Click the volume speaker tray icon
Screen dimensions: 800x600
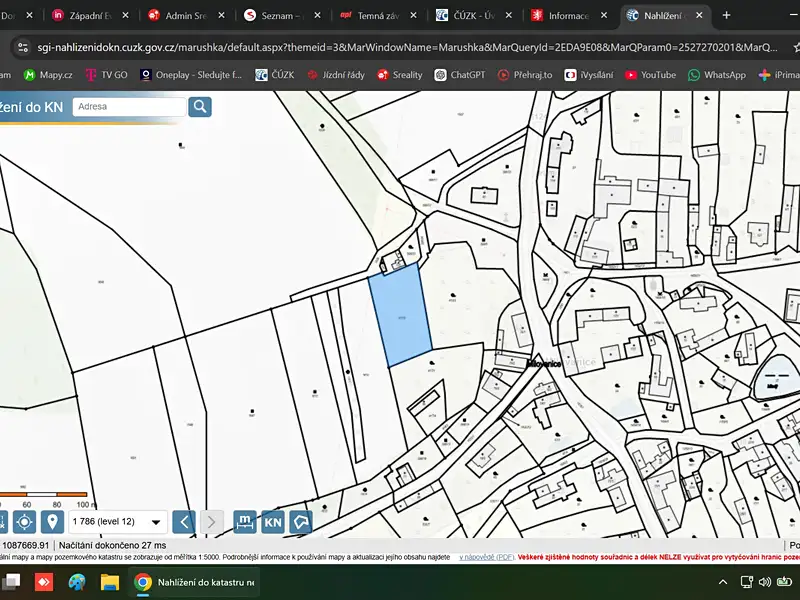tap(764, 582)
